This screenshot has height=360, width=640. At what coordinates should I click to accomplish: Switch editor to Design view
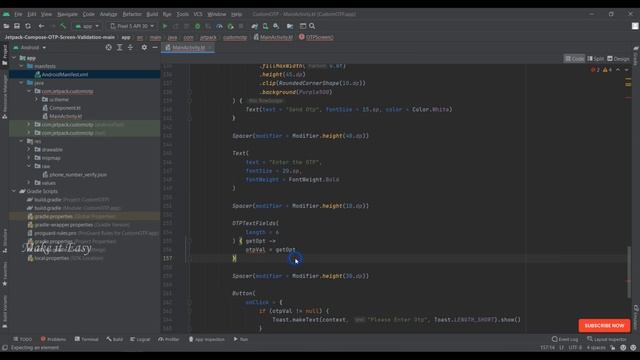(618, 59)
